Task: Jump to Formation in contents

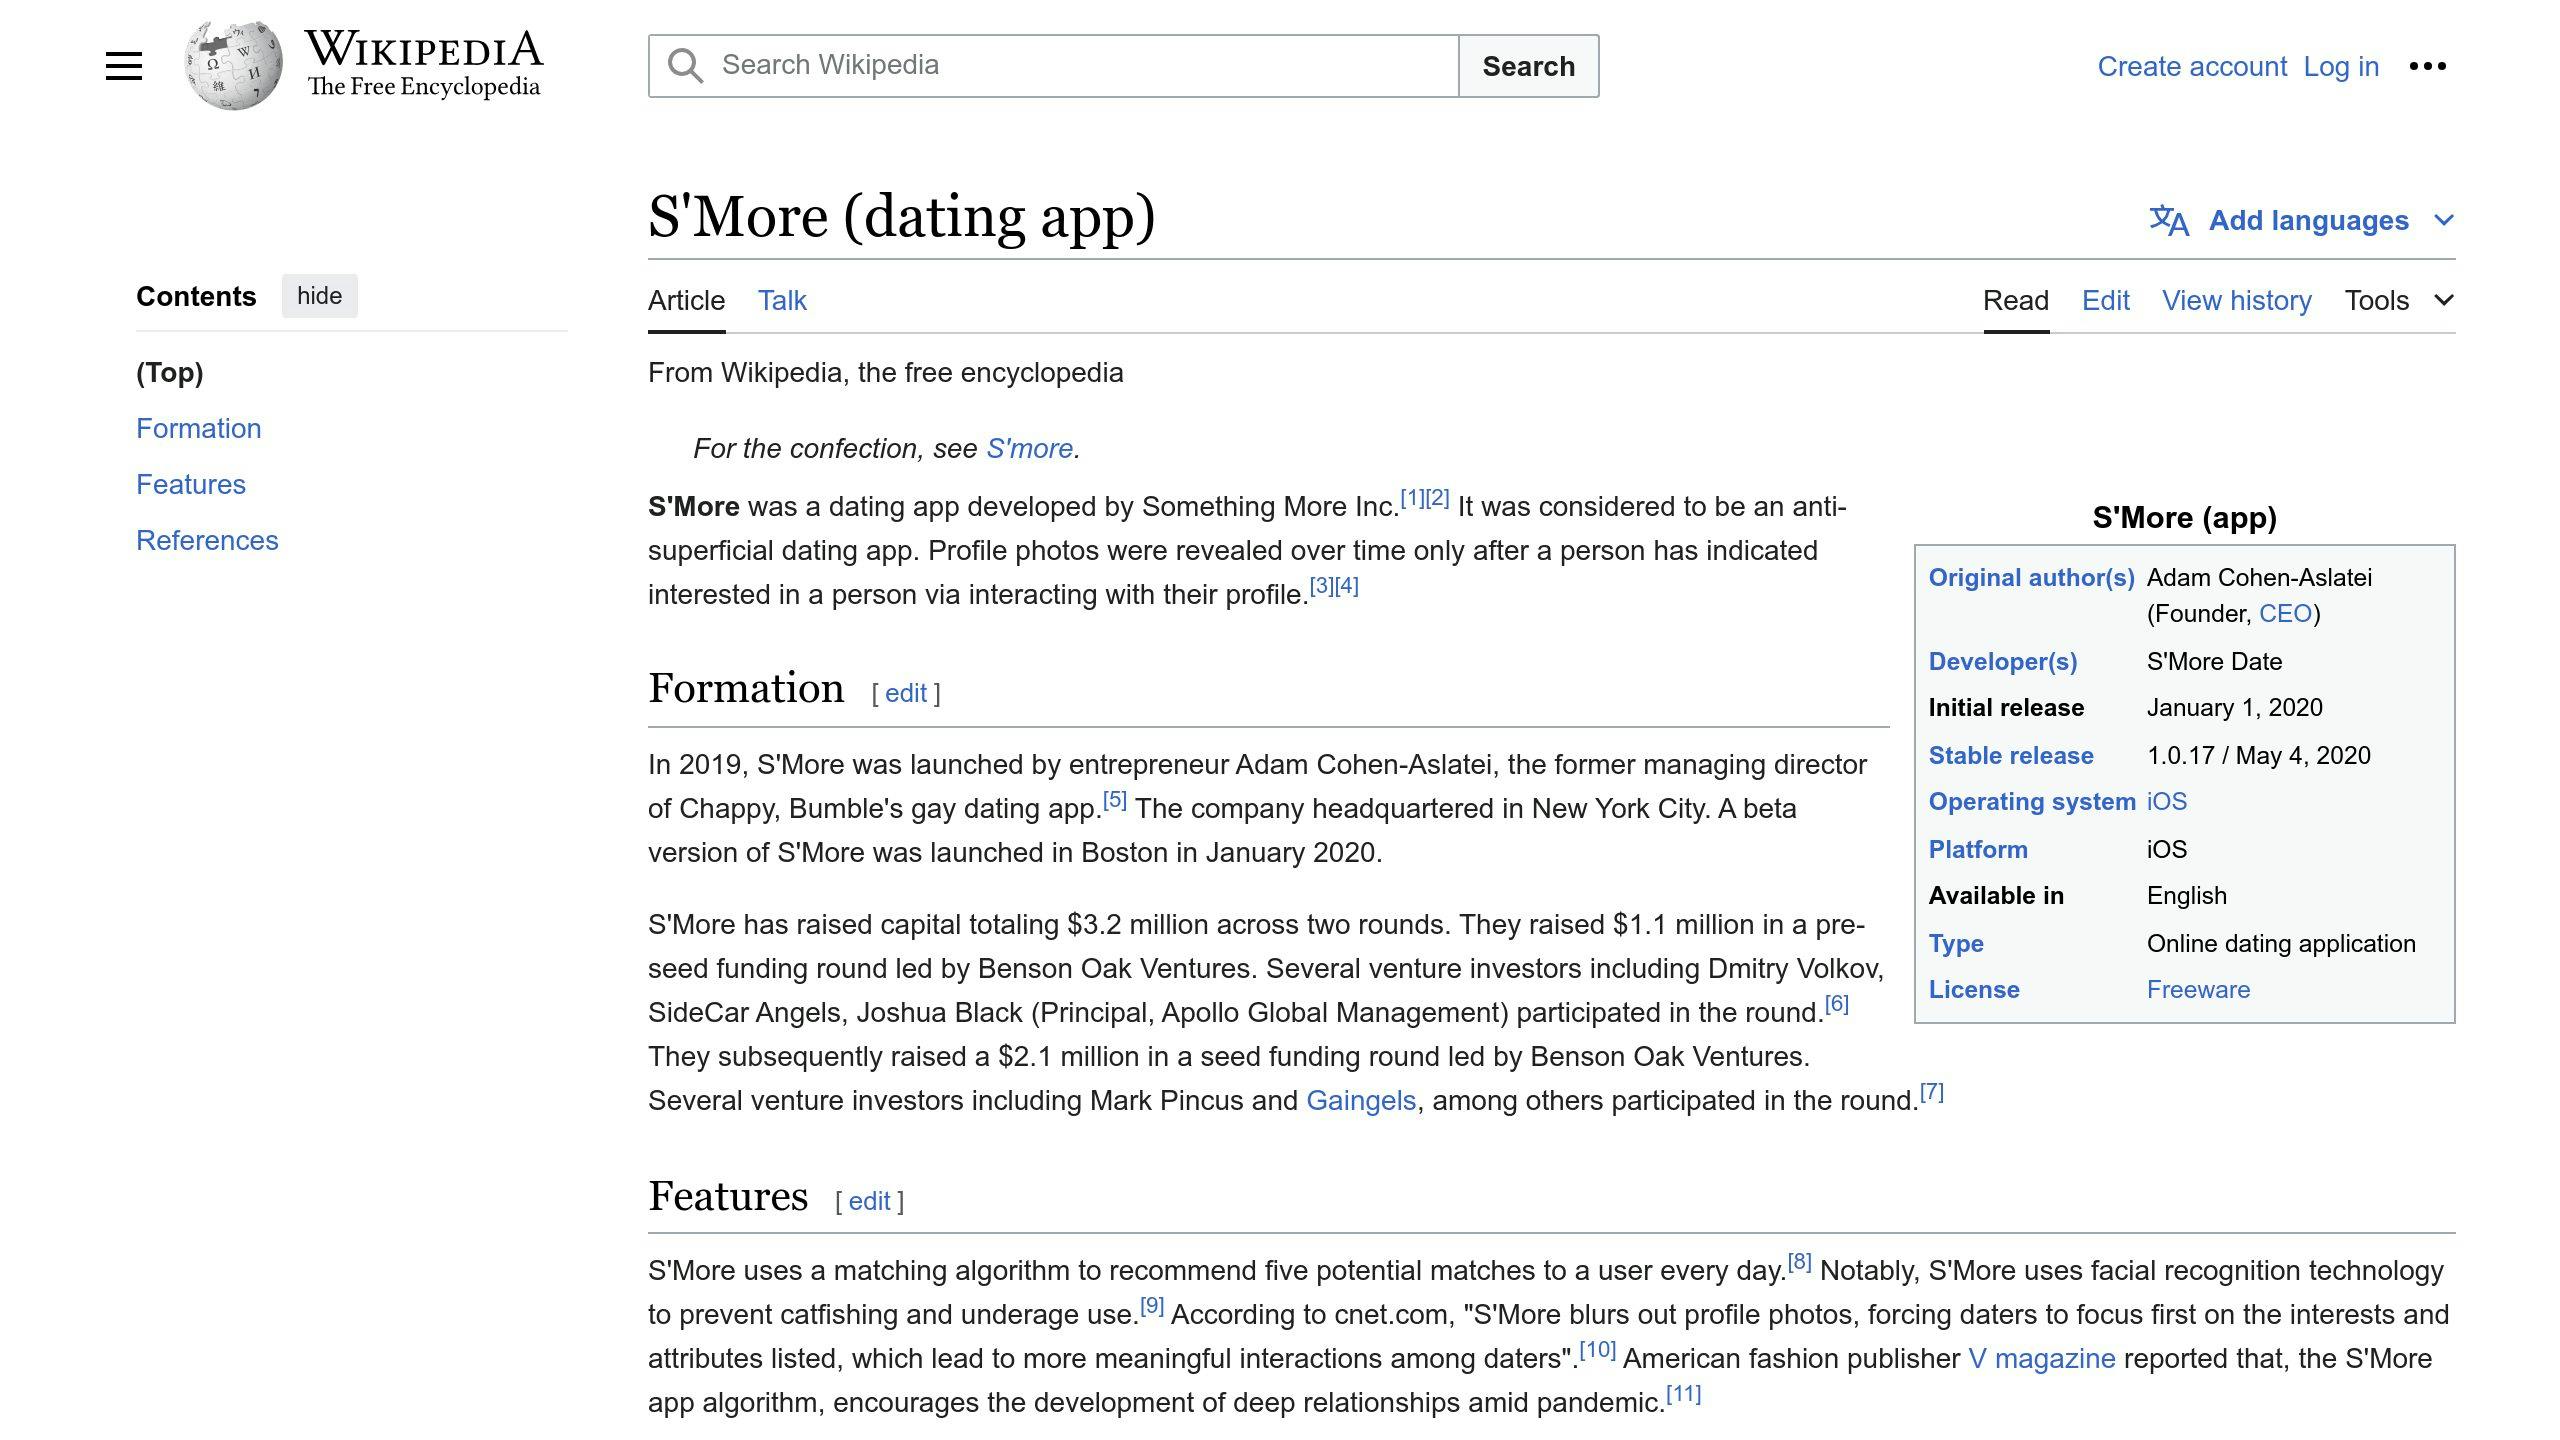Action: pyautogui.click(x=198, y=428)
